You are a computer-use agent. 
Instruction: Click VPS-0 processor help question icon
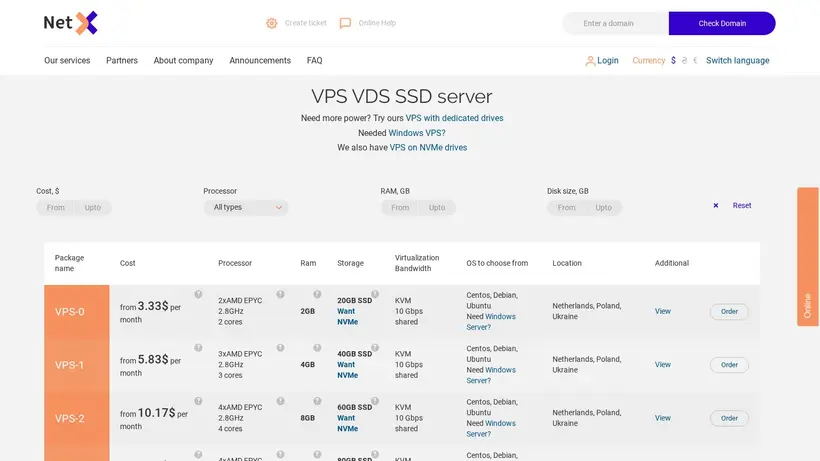pos(280,294)
